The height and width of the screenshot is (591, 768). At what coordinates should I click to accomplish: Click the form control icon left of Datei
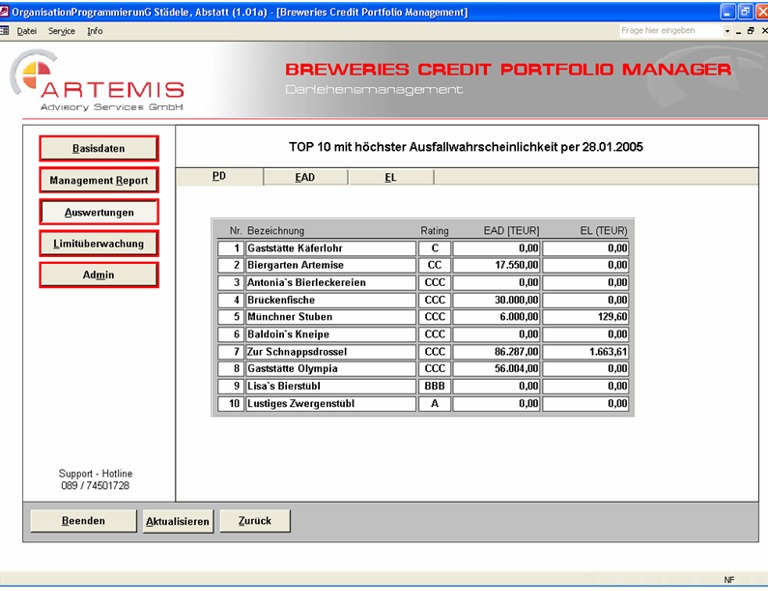click(x=4, y=31)
